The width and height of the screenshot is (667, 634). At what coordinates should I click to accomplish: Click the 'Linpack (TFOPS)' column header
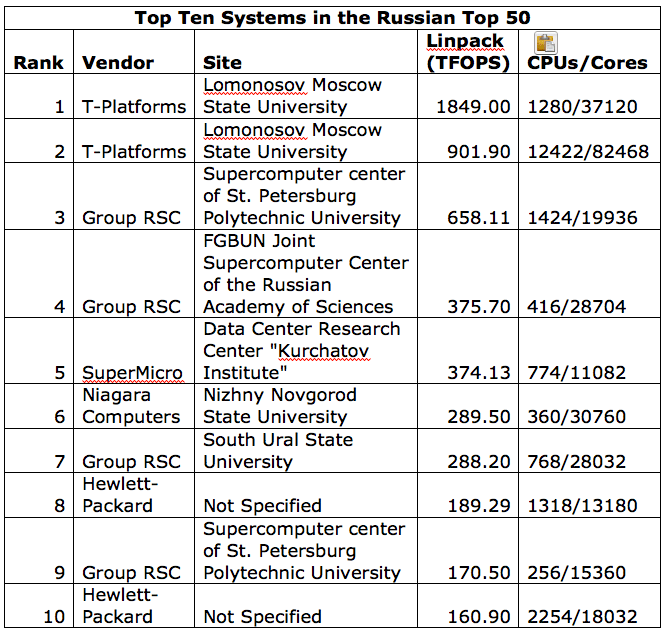click(x=468, y=52)
